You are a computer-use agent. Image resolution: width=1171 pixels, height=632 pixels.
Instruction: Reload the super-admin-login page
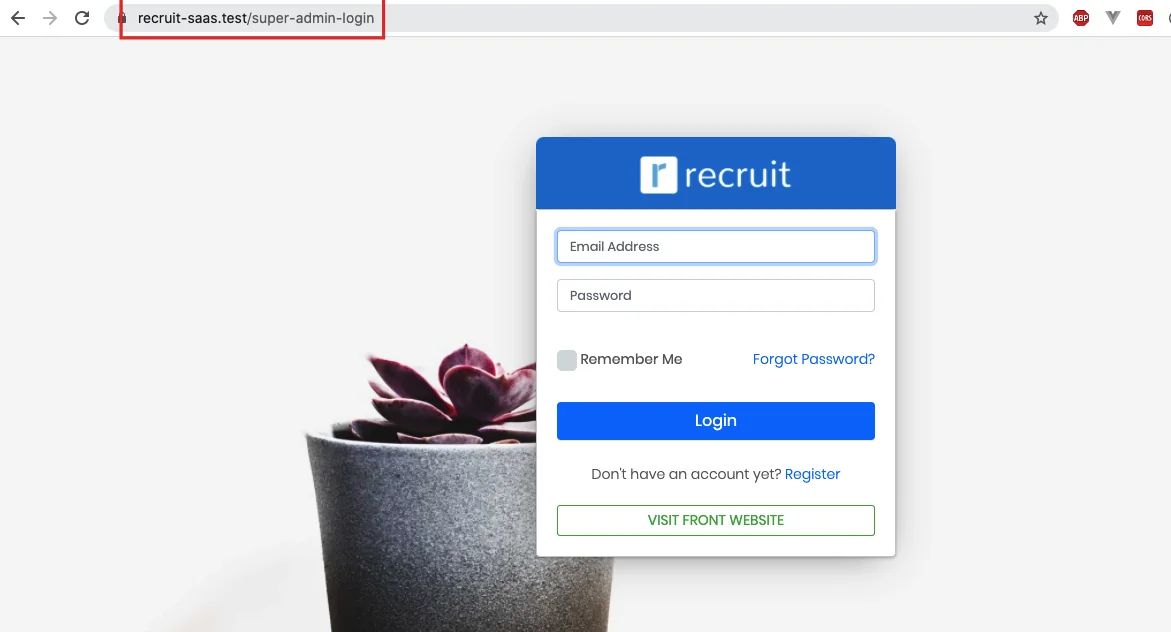pyautogui.click(x=82, y=18)
